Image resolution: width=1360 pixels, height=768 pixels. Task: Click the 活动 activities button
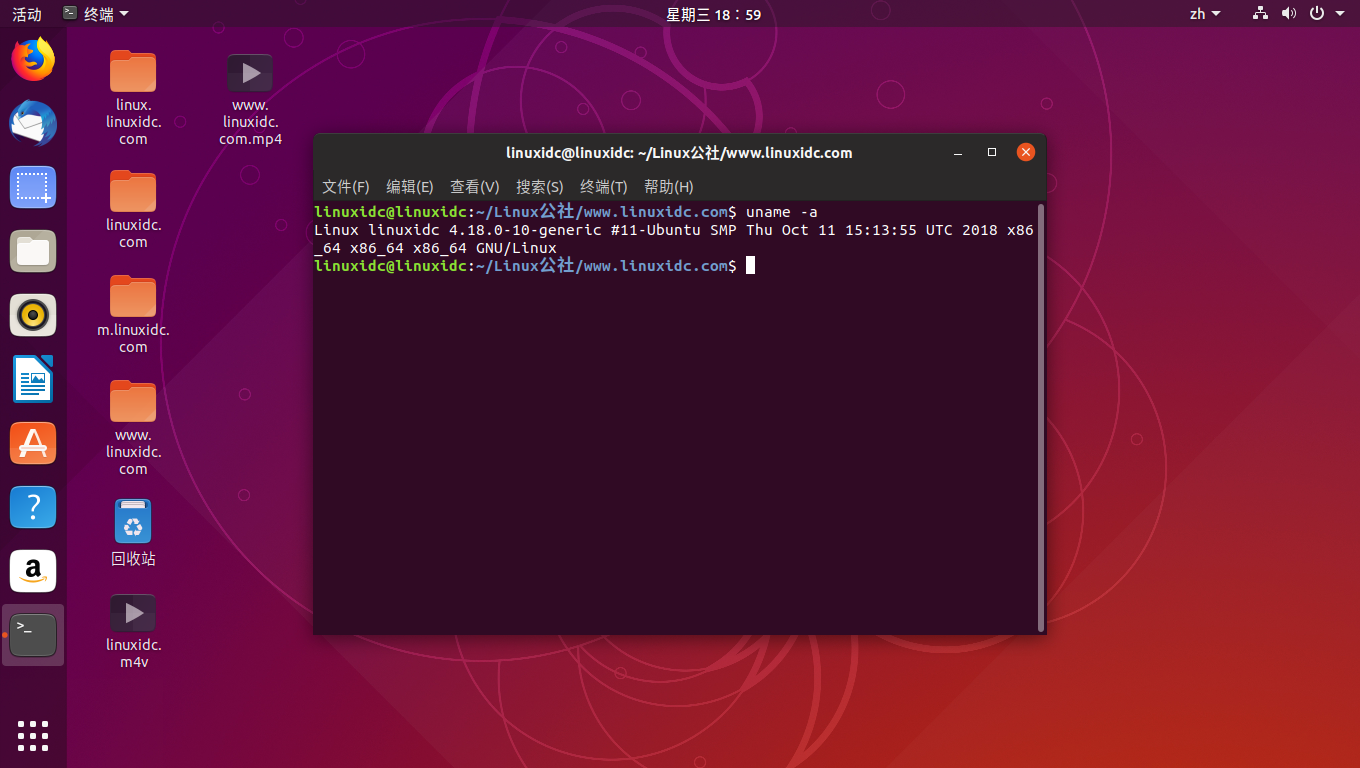tap(27, 14)
